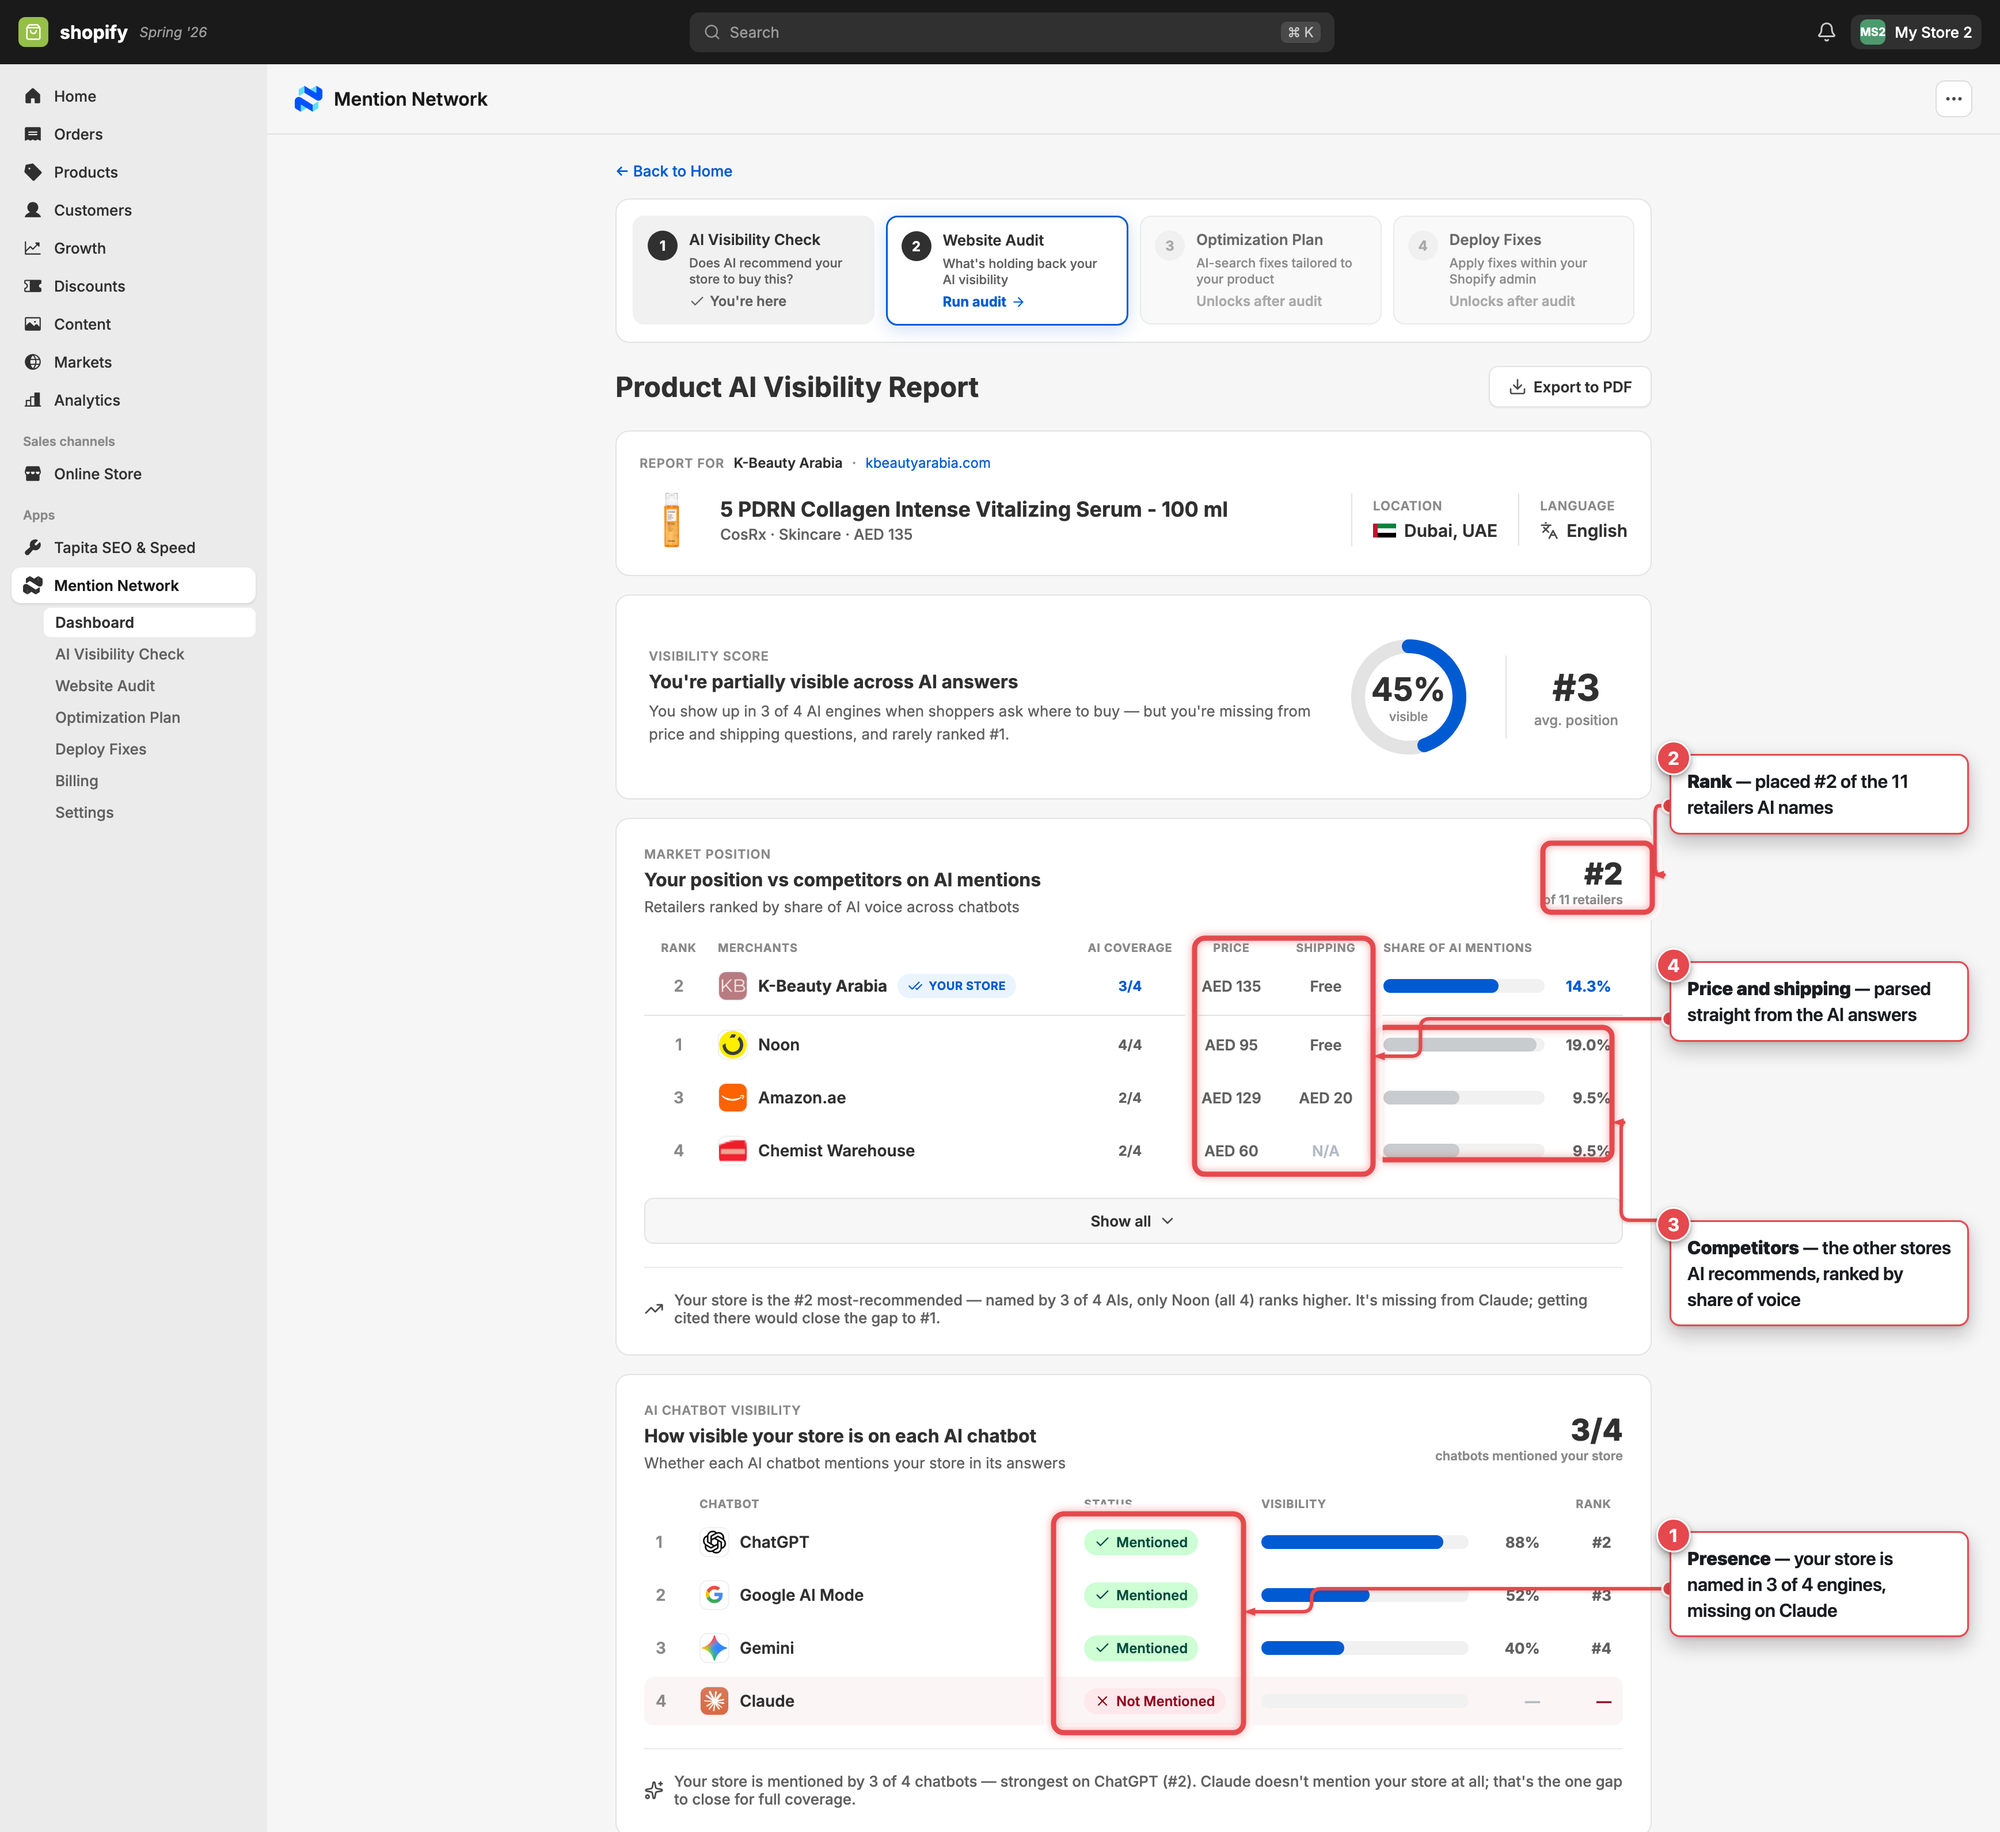Click the 45% visibility score ring
2000x1832 pixels.
[1408, 697]
